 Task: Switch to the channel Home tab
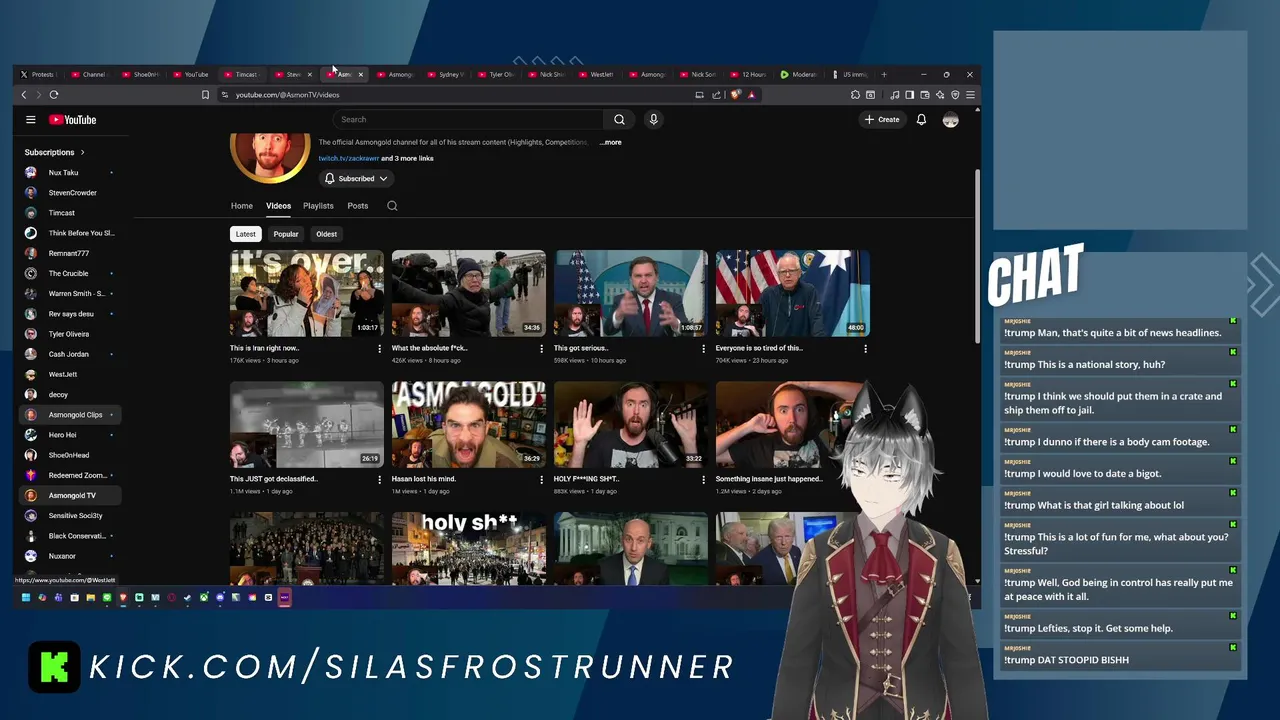pyautogui.click(x=242, y=206)
